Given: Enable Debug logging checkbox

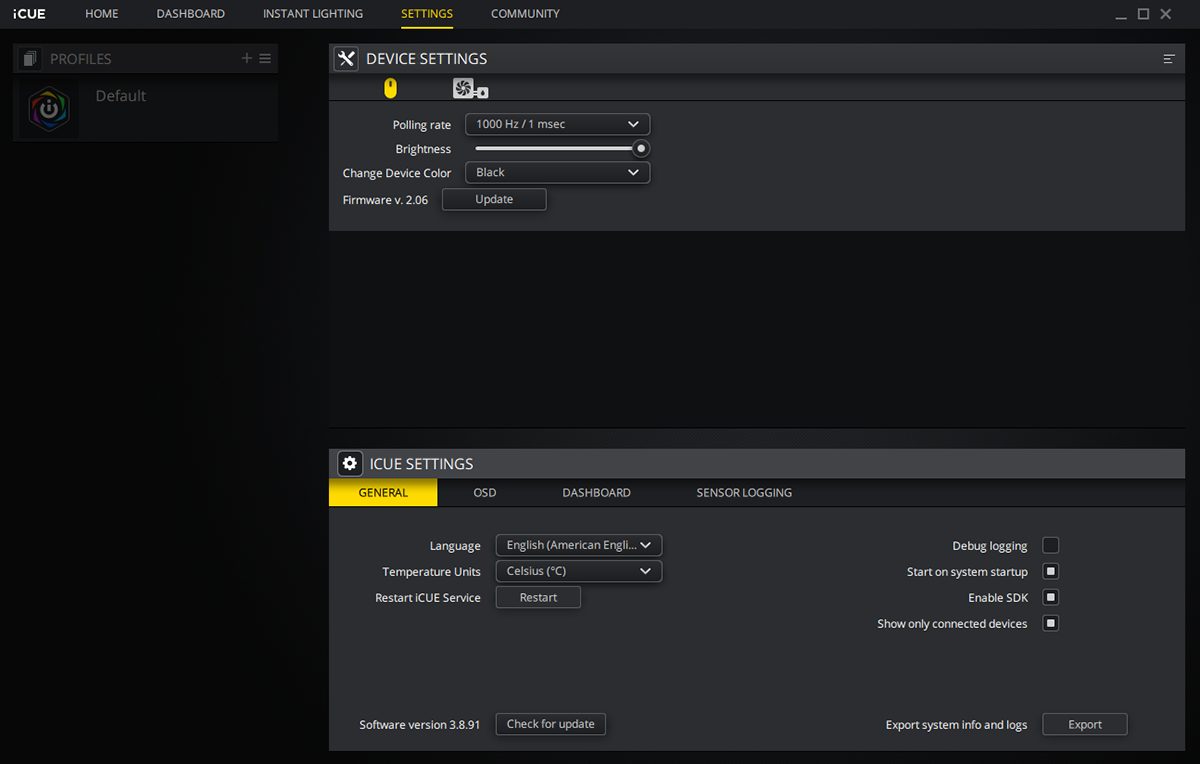Looking at the screenshot, I should pyautogui.click(x=1050, y=545).
